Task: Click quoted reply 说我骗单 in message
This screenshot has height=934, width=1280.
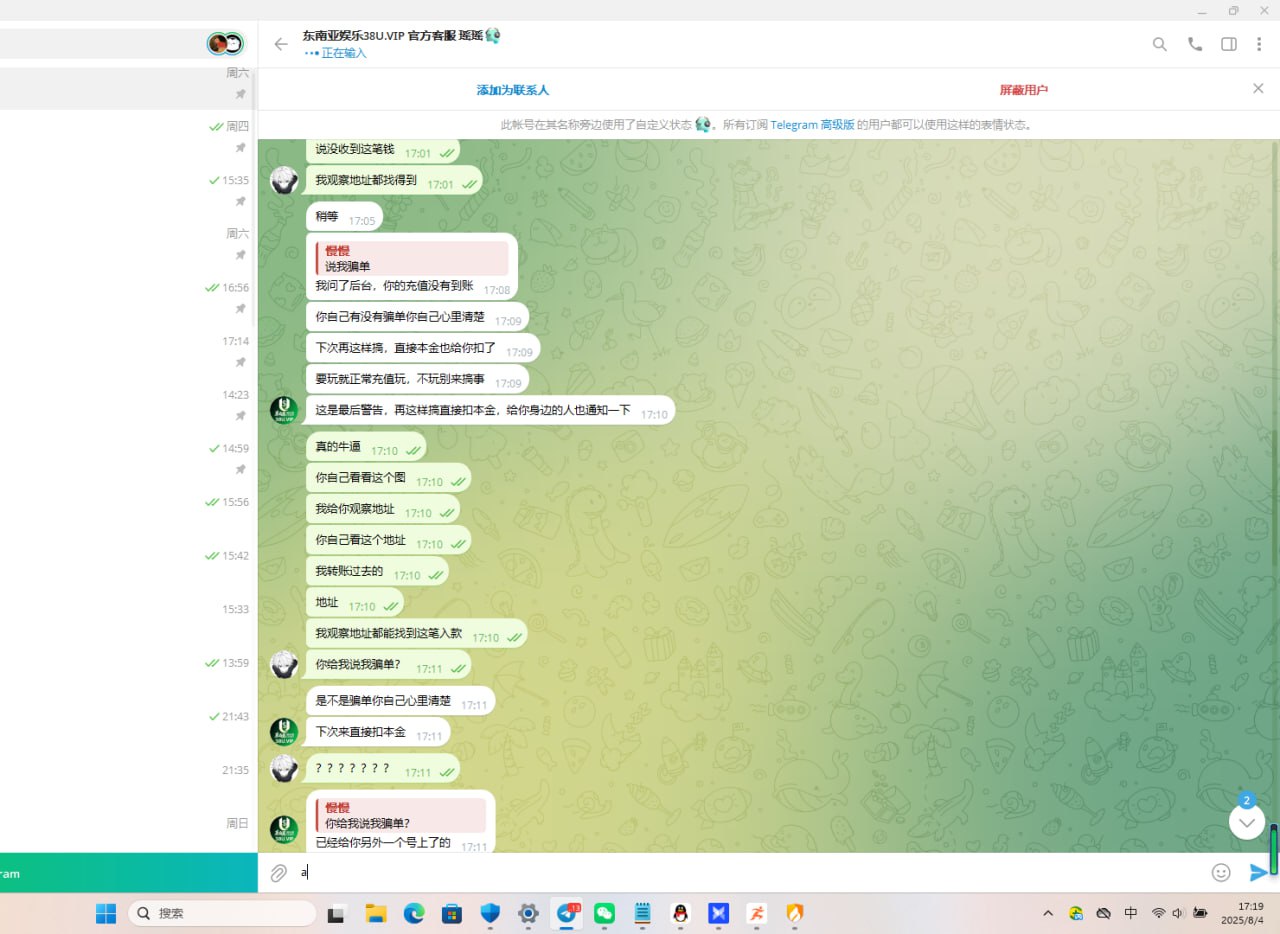Action: click(x=412, y=259)
